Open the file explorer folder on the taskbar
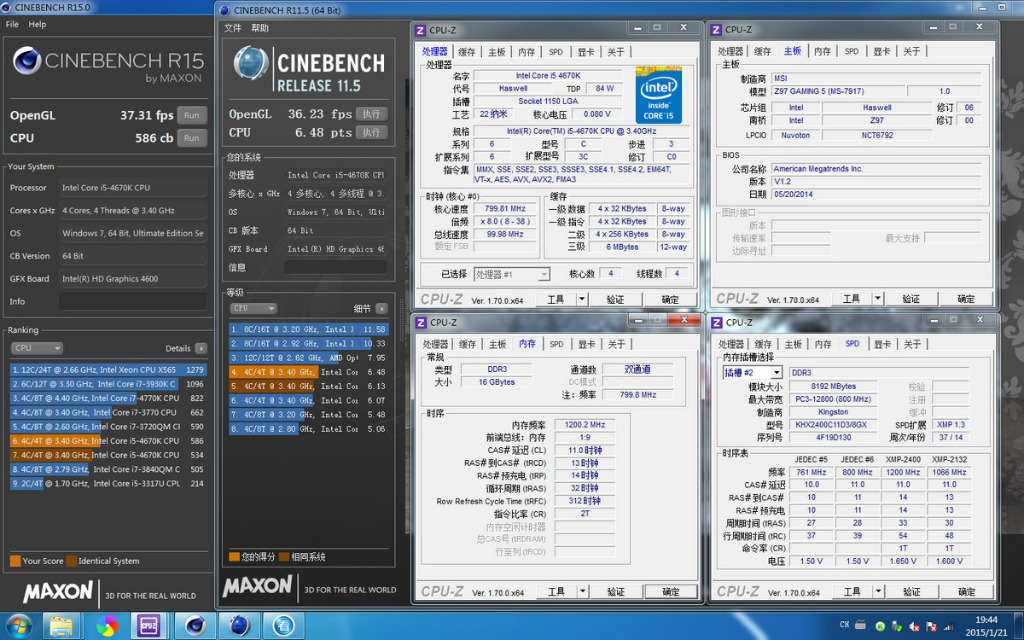The height and width of the screenshot is (640, 1024). coord(61,626)
